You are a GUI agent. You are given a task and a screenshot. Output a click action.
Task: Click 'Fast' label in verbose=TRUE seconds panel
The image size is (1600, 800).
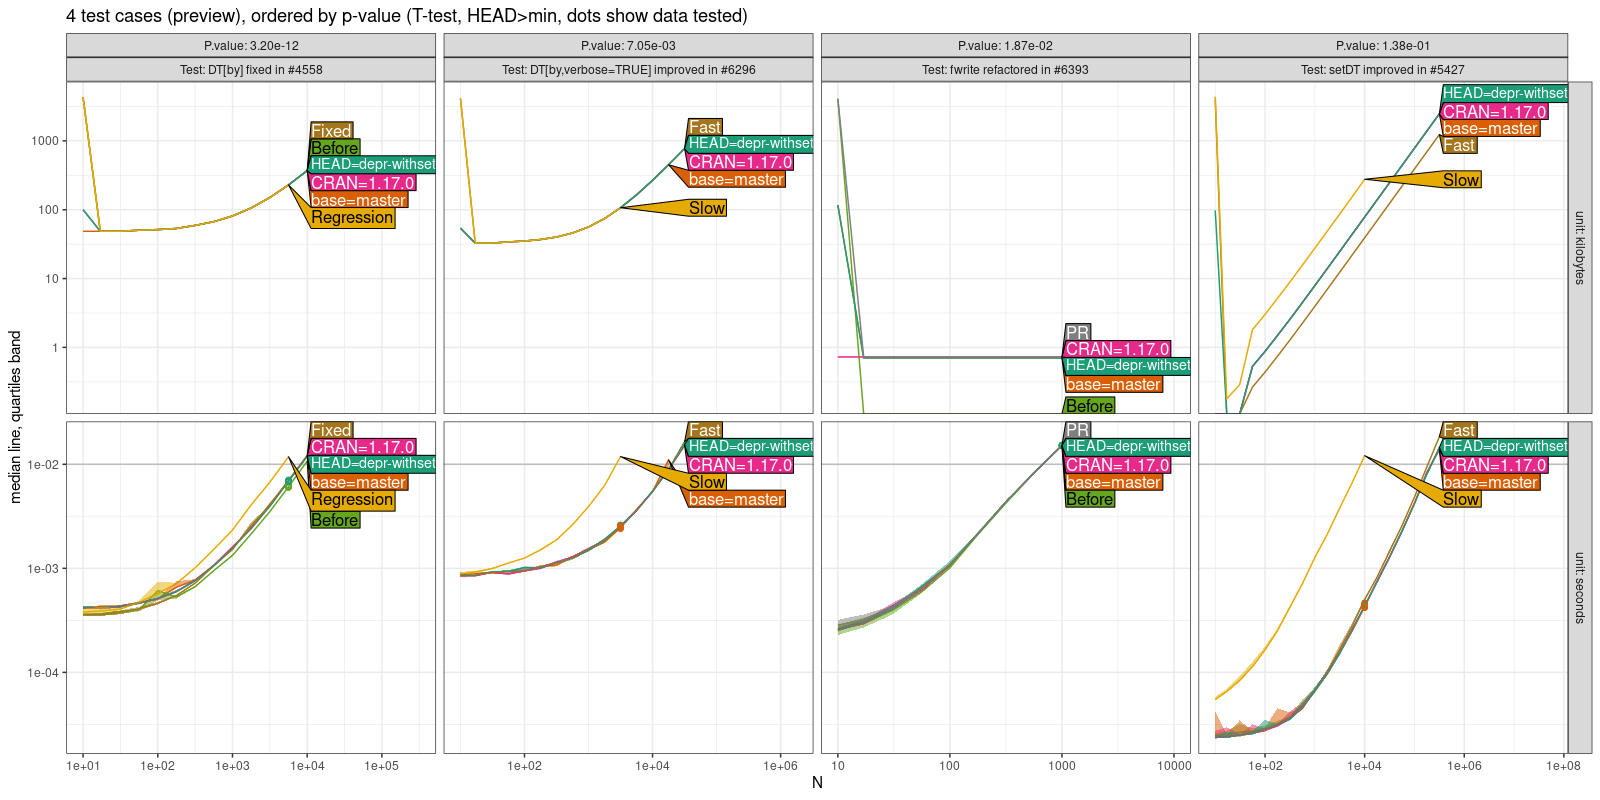click(x=705, y=430)
